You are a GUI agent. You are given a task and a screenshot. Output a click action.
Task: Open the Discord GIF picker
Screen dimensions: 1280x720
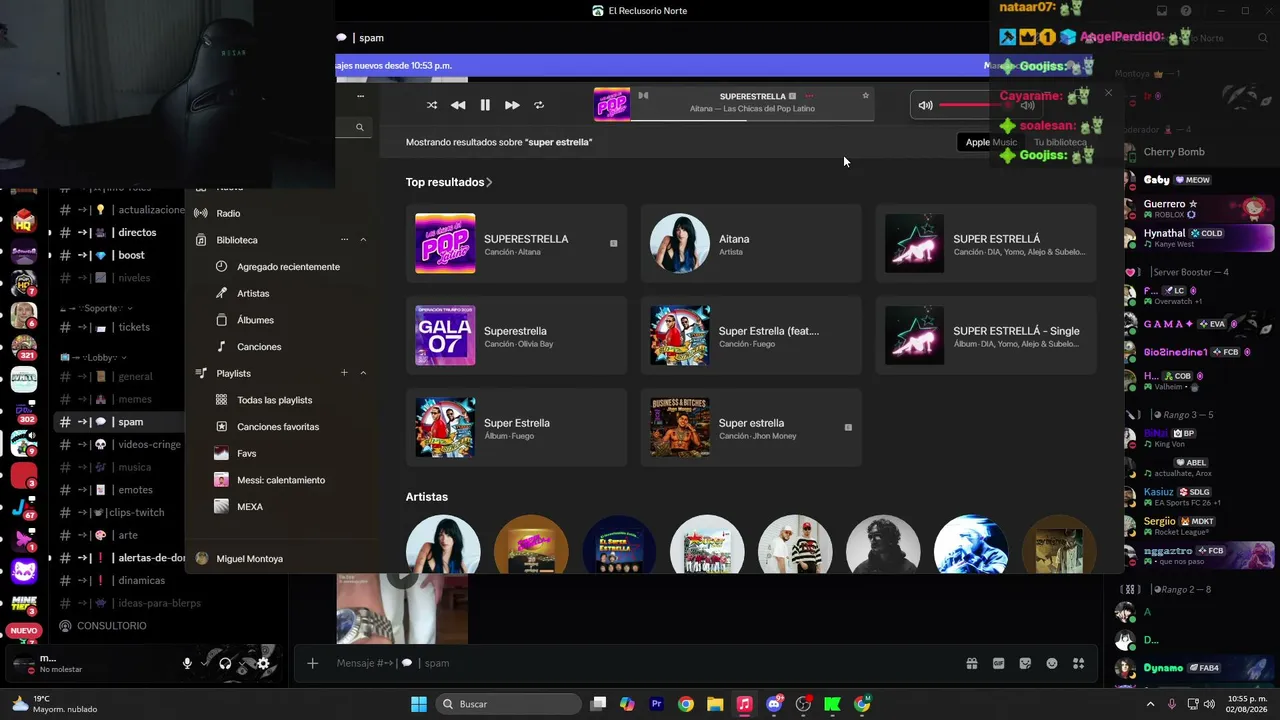(998, 663)
